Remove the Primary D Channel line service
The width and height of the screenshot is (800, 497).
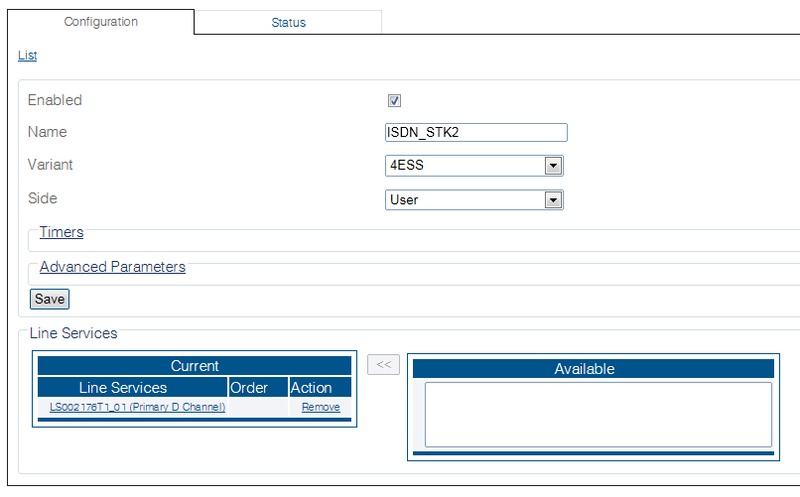[320, 408]
